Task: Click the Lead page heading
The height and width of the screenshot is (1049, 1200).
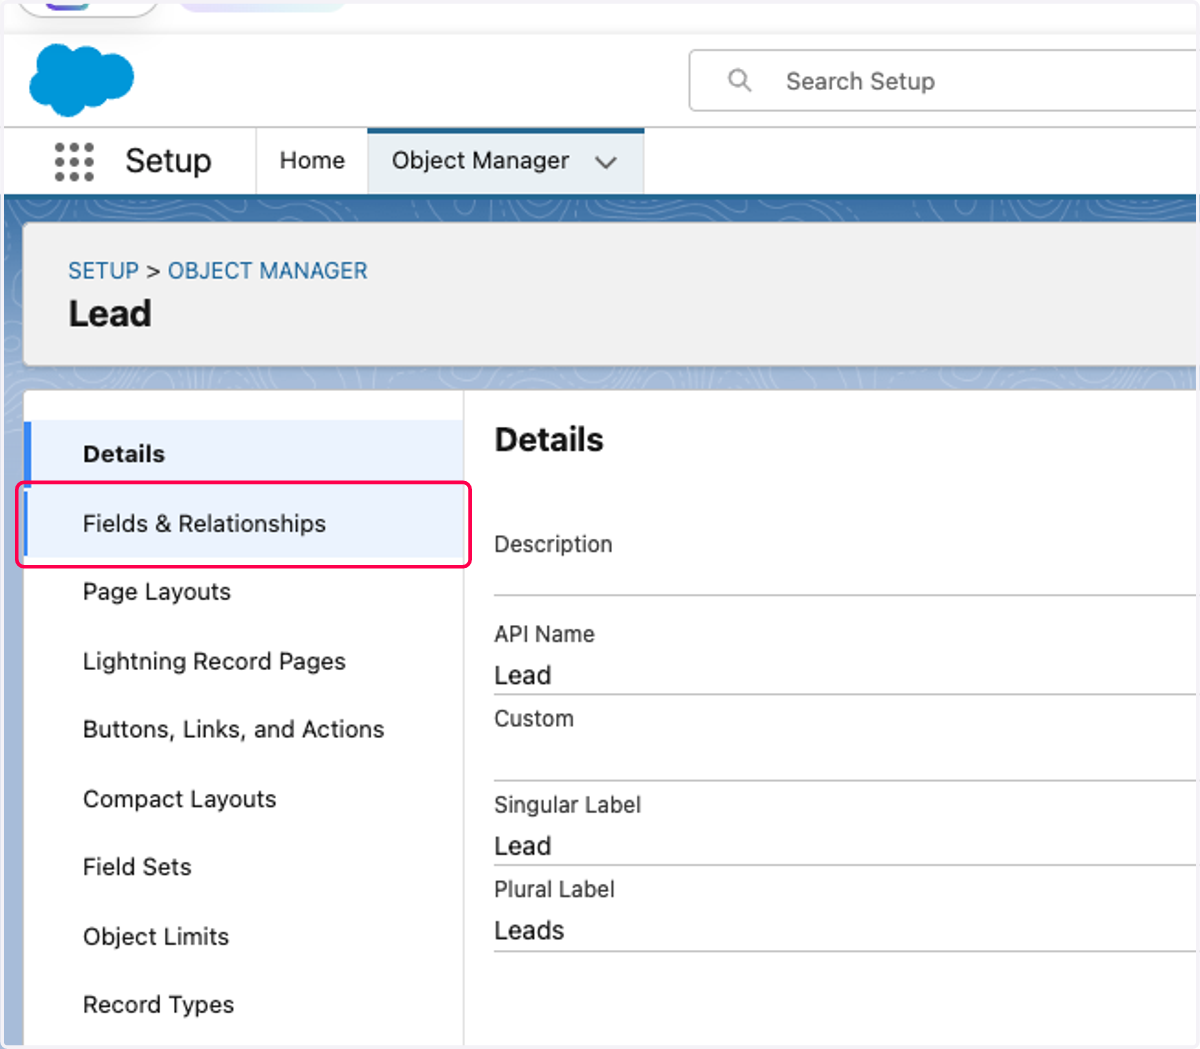Action: (x=110, y=314)
